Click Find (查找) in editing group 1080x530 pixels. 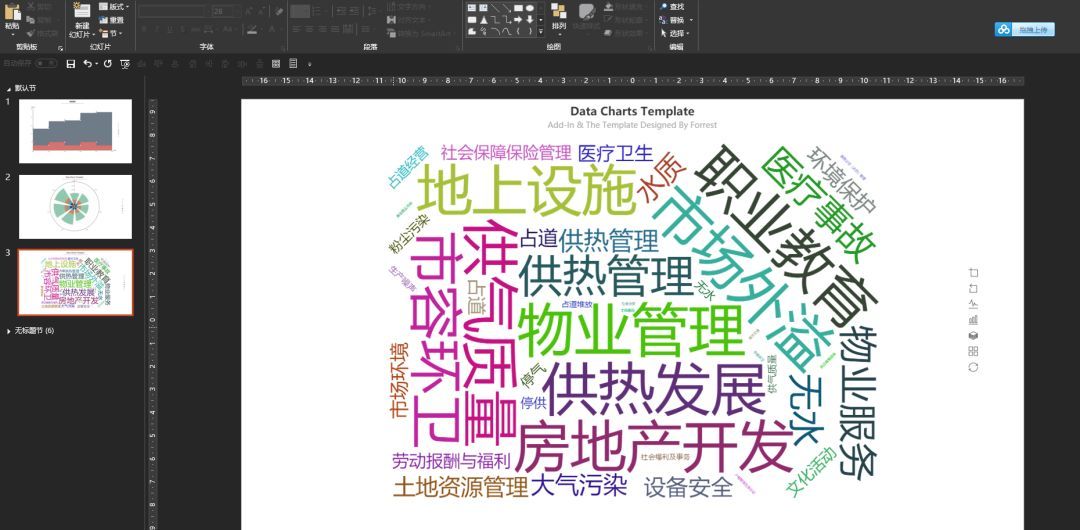pyautogui.click(x=672, y=6)
